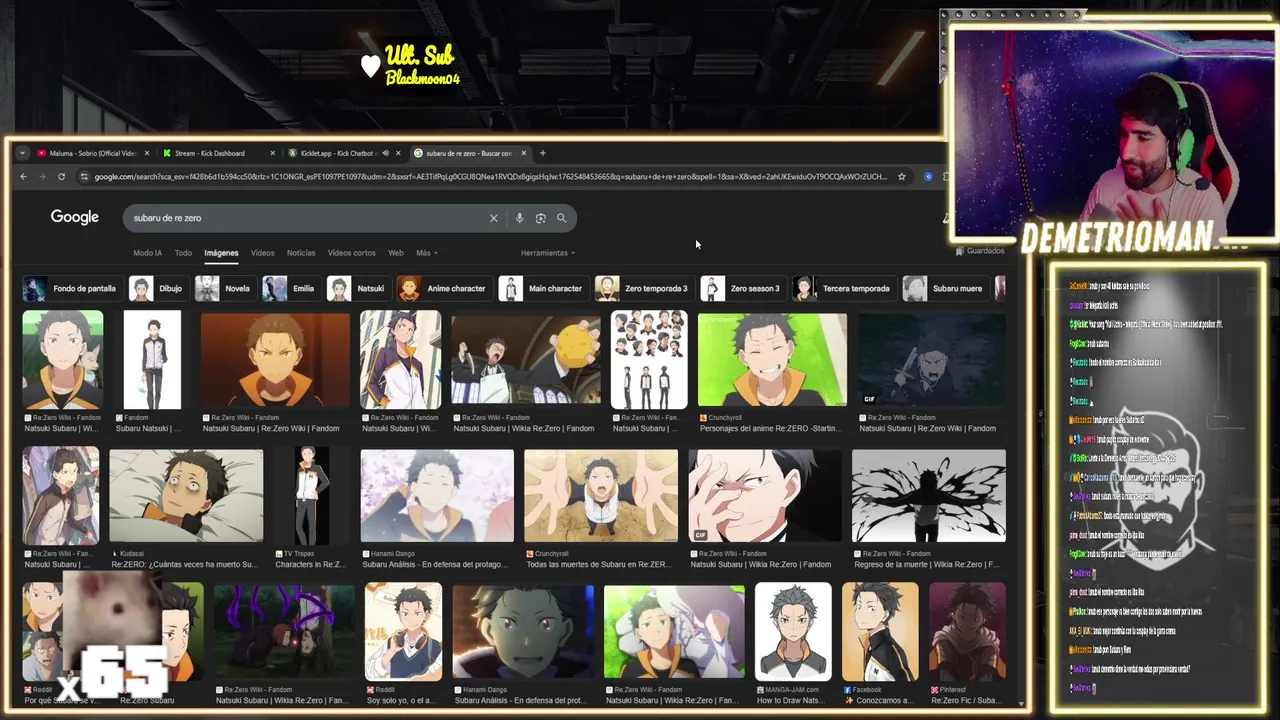Open Reddit Soy solo yo image

[403, 632]
